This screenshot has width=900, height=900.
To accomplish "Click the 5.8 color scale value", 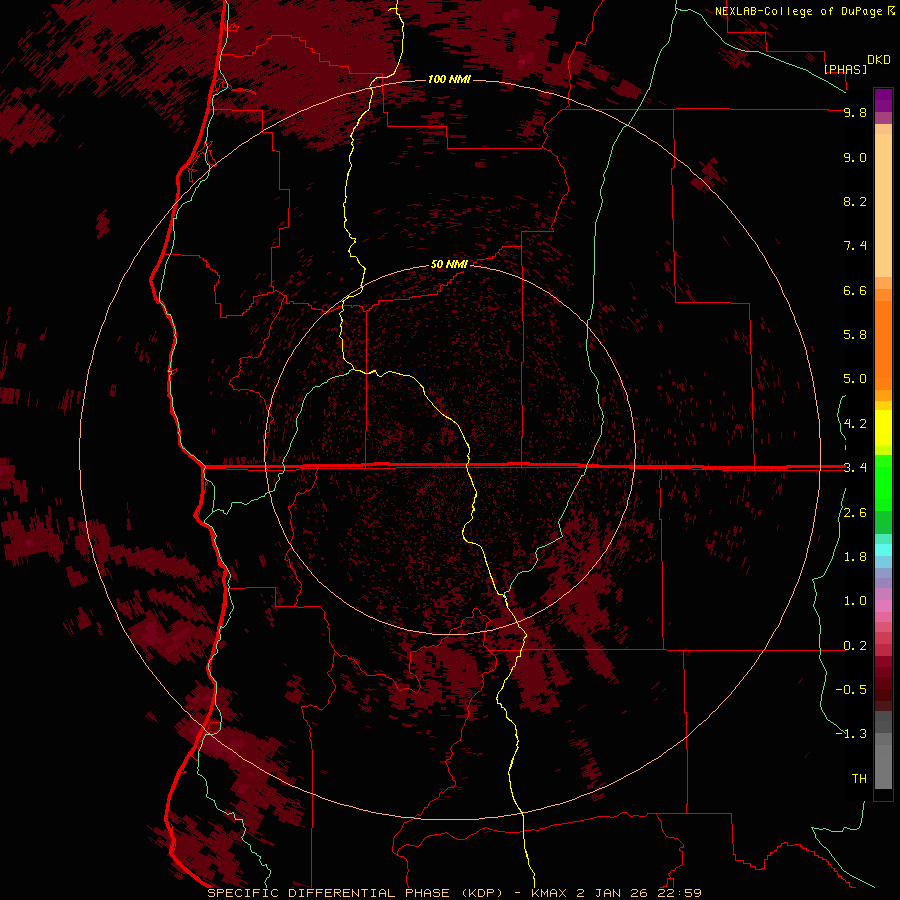I will click(x=855, y=335).
